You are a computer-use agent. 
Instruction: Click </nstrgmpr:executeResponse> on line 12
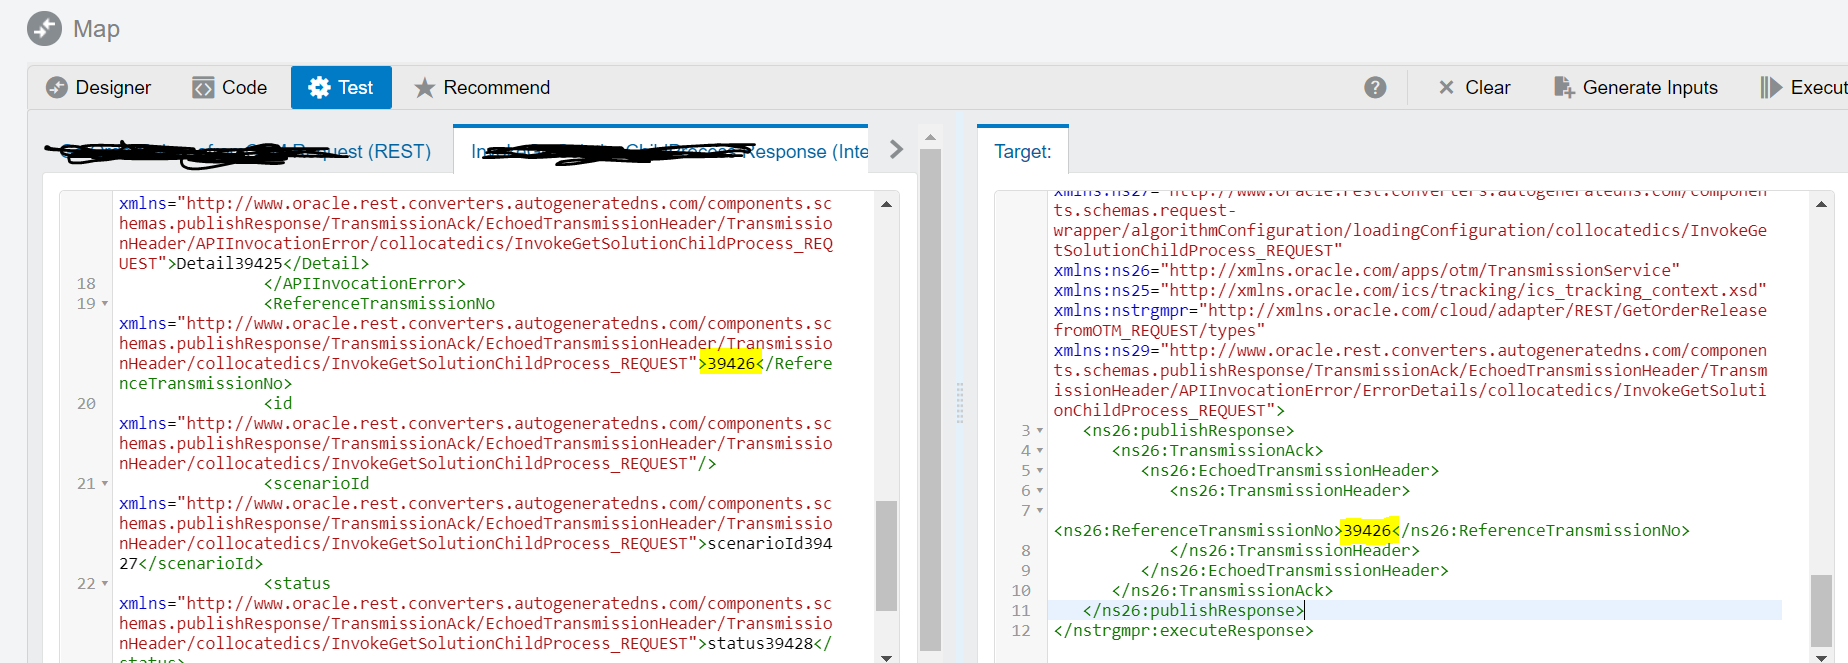point(1183,631)
